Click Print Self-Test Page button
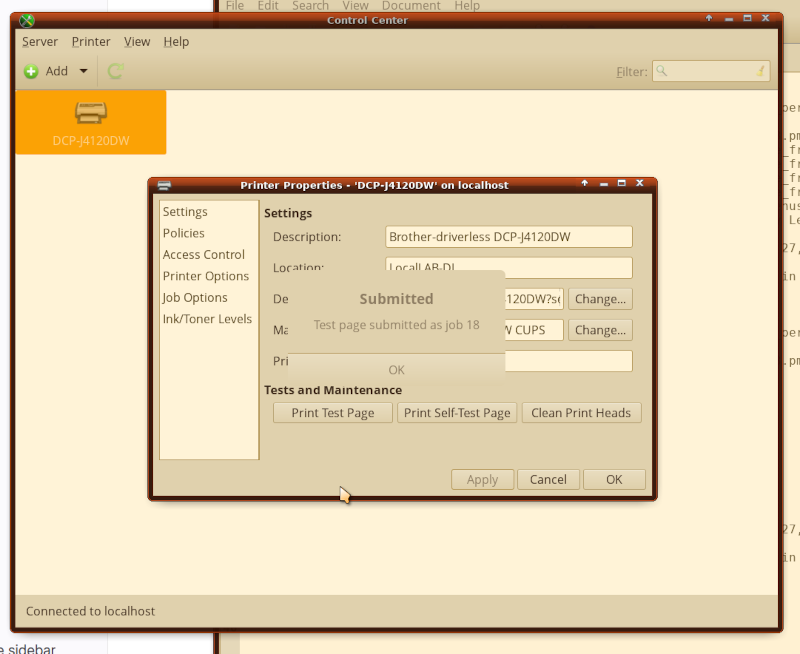This screenshot has width=800, height=654. click(x=457, y=413)
